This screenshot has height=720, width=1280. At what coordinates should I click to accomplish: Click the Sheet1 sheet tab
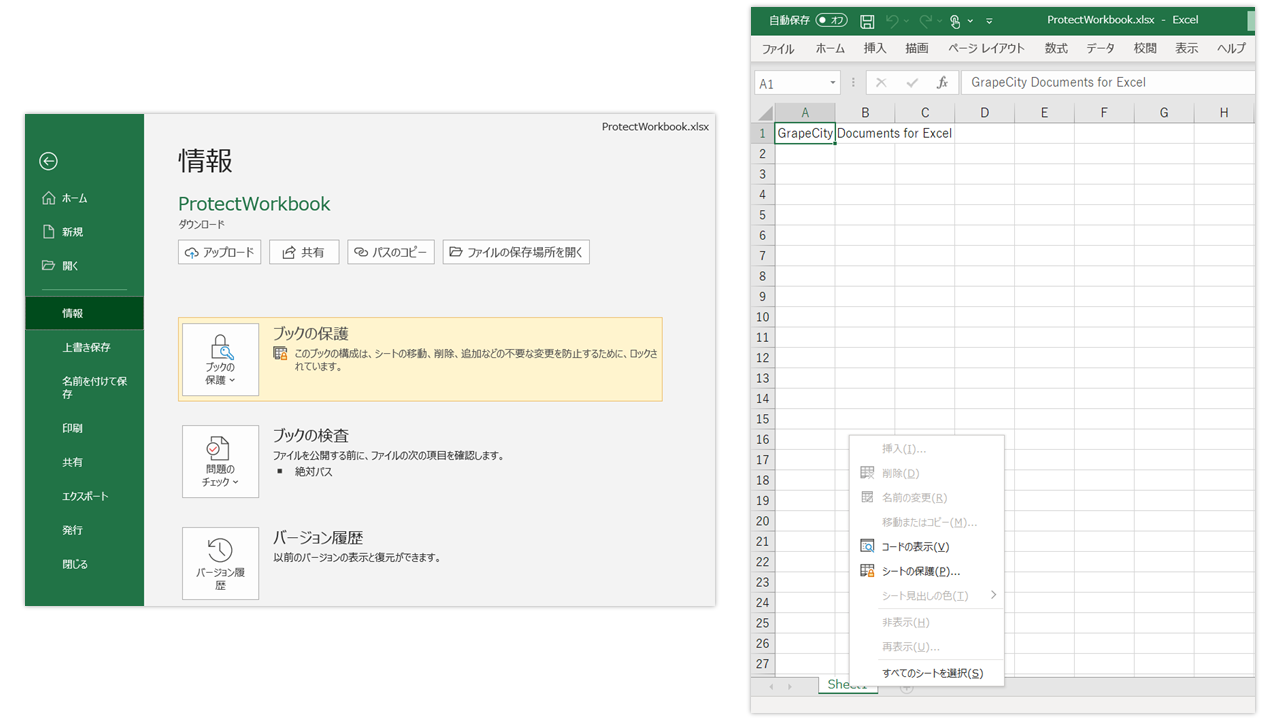click(847, 685)
